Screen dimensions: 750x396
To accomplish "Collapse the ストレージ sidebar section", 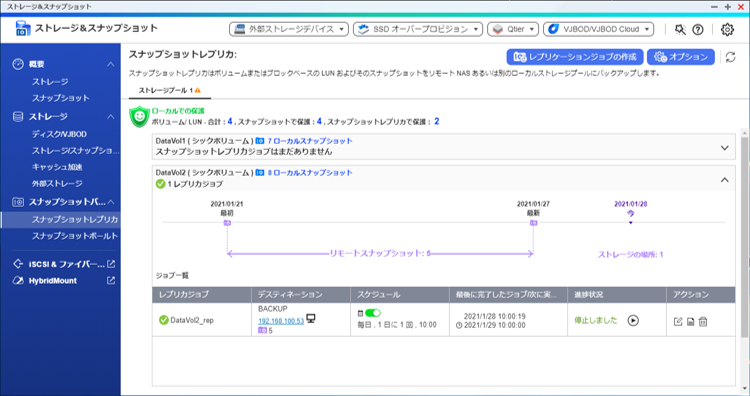I will coord(110,117).
